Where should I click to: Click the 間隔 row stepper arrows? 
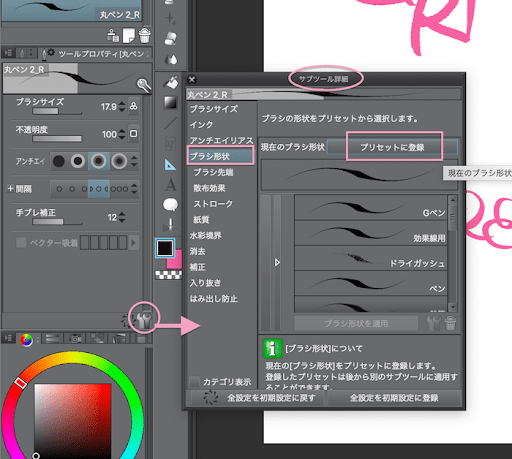click(x=134, y=189)
